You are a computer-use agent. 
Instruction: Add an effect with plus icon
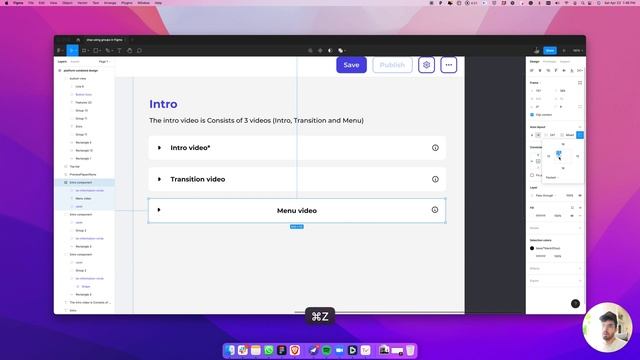click(x=580, y=269)
